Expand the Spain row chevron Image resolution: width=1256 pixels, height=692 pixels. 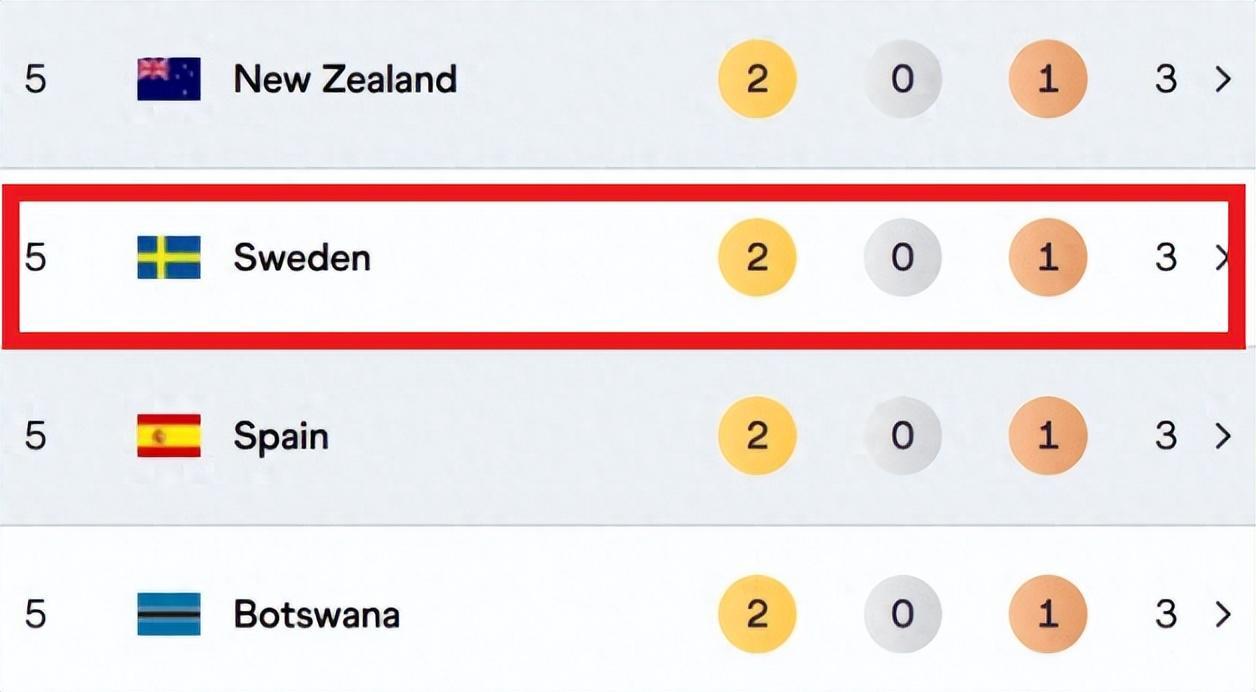pos(1222,436)
